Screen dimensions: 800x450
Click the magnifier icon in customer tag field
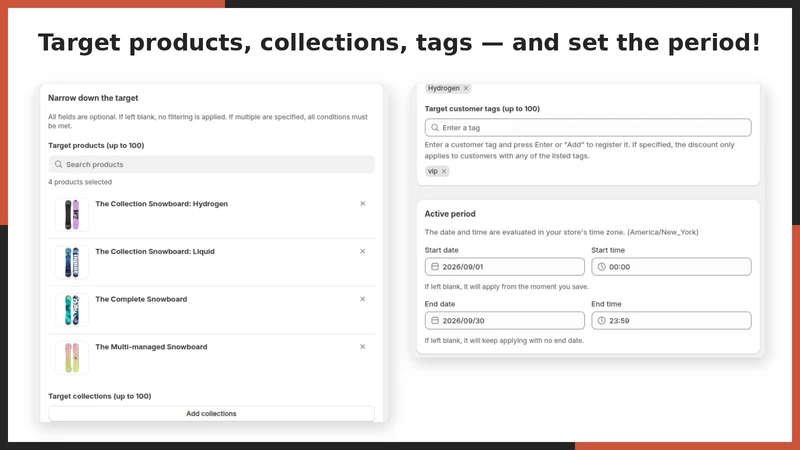tap(435, 128)
